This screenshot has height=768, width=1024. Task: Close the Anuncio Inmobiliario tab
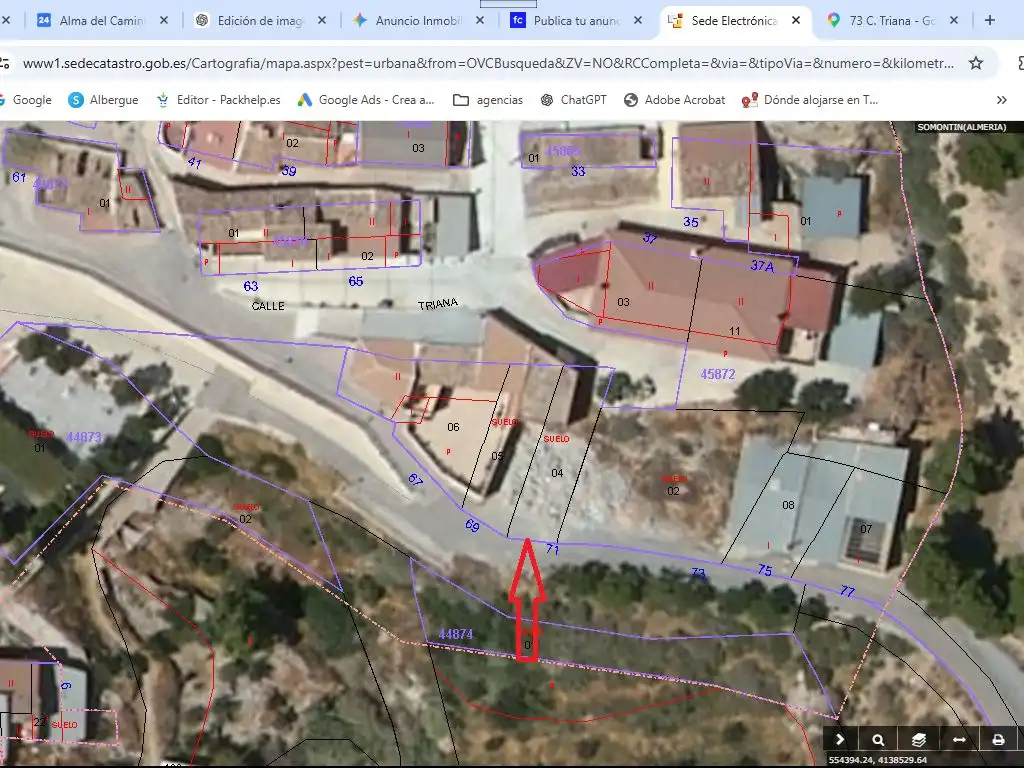coord(480,20)
